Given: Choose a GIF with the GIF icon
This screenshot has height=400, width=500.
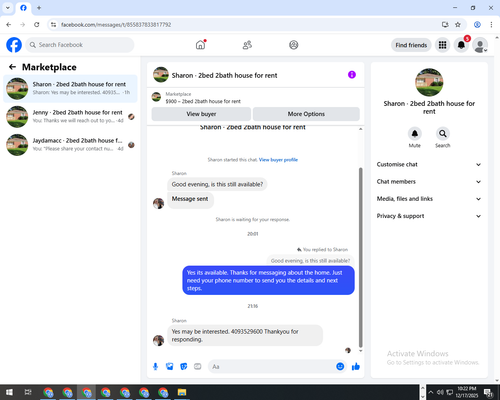Looking at the screenshot, I should [198, 367].
